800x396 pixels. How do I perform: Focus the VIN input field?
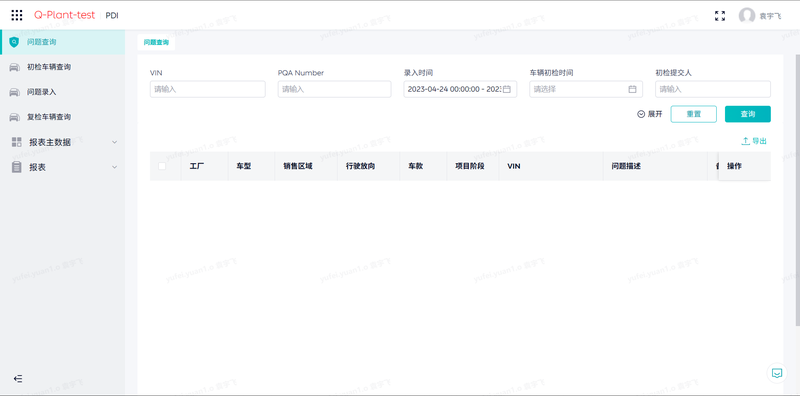208,89
